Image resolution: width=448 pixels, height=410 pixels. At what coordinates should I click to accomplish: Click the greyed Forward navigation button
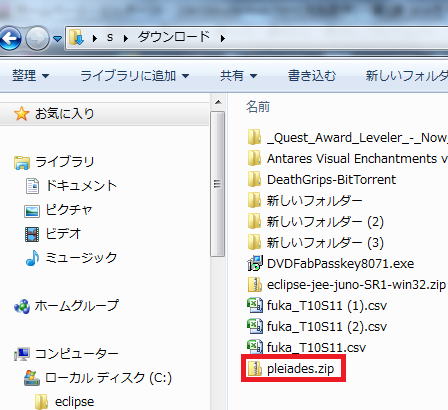37,39
